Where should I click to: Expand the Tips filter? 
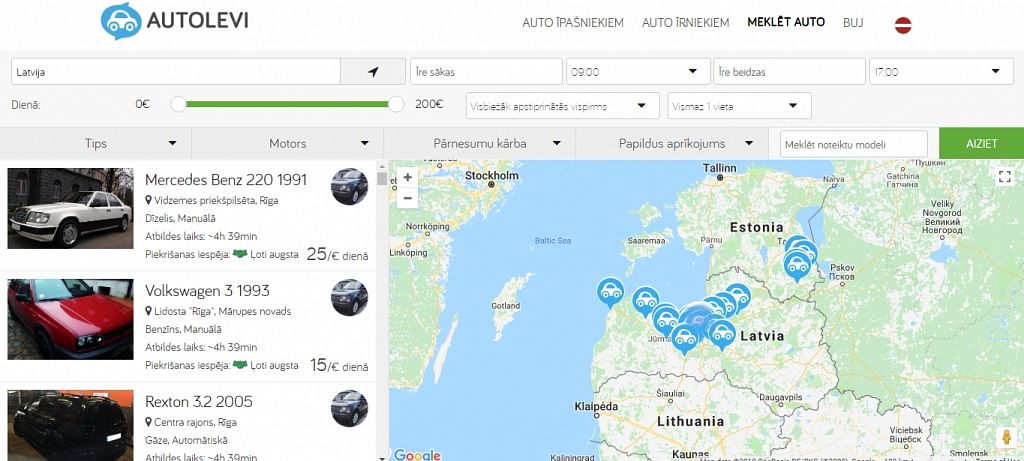tap(96, 144)
